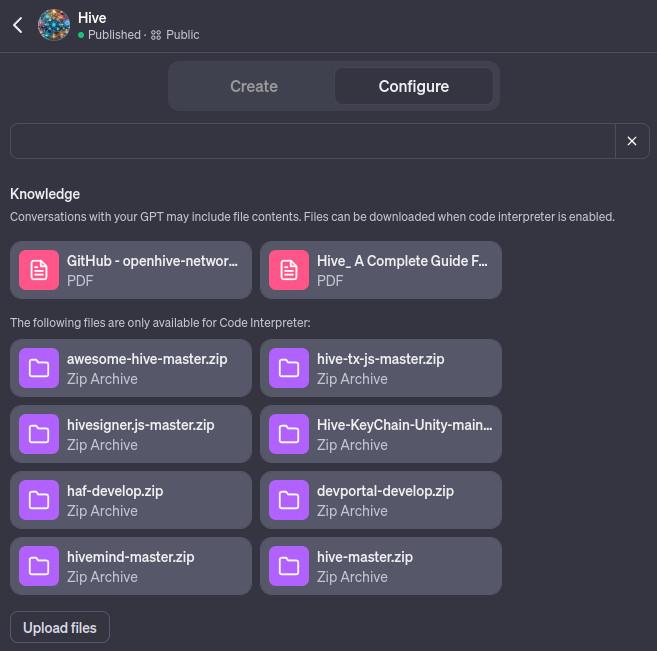
Task: Select 'haf-develop.zip' file name text
Action: point(115,491)
